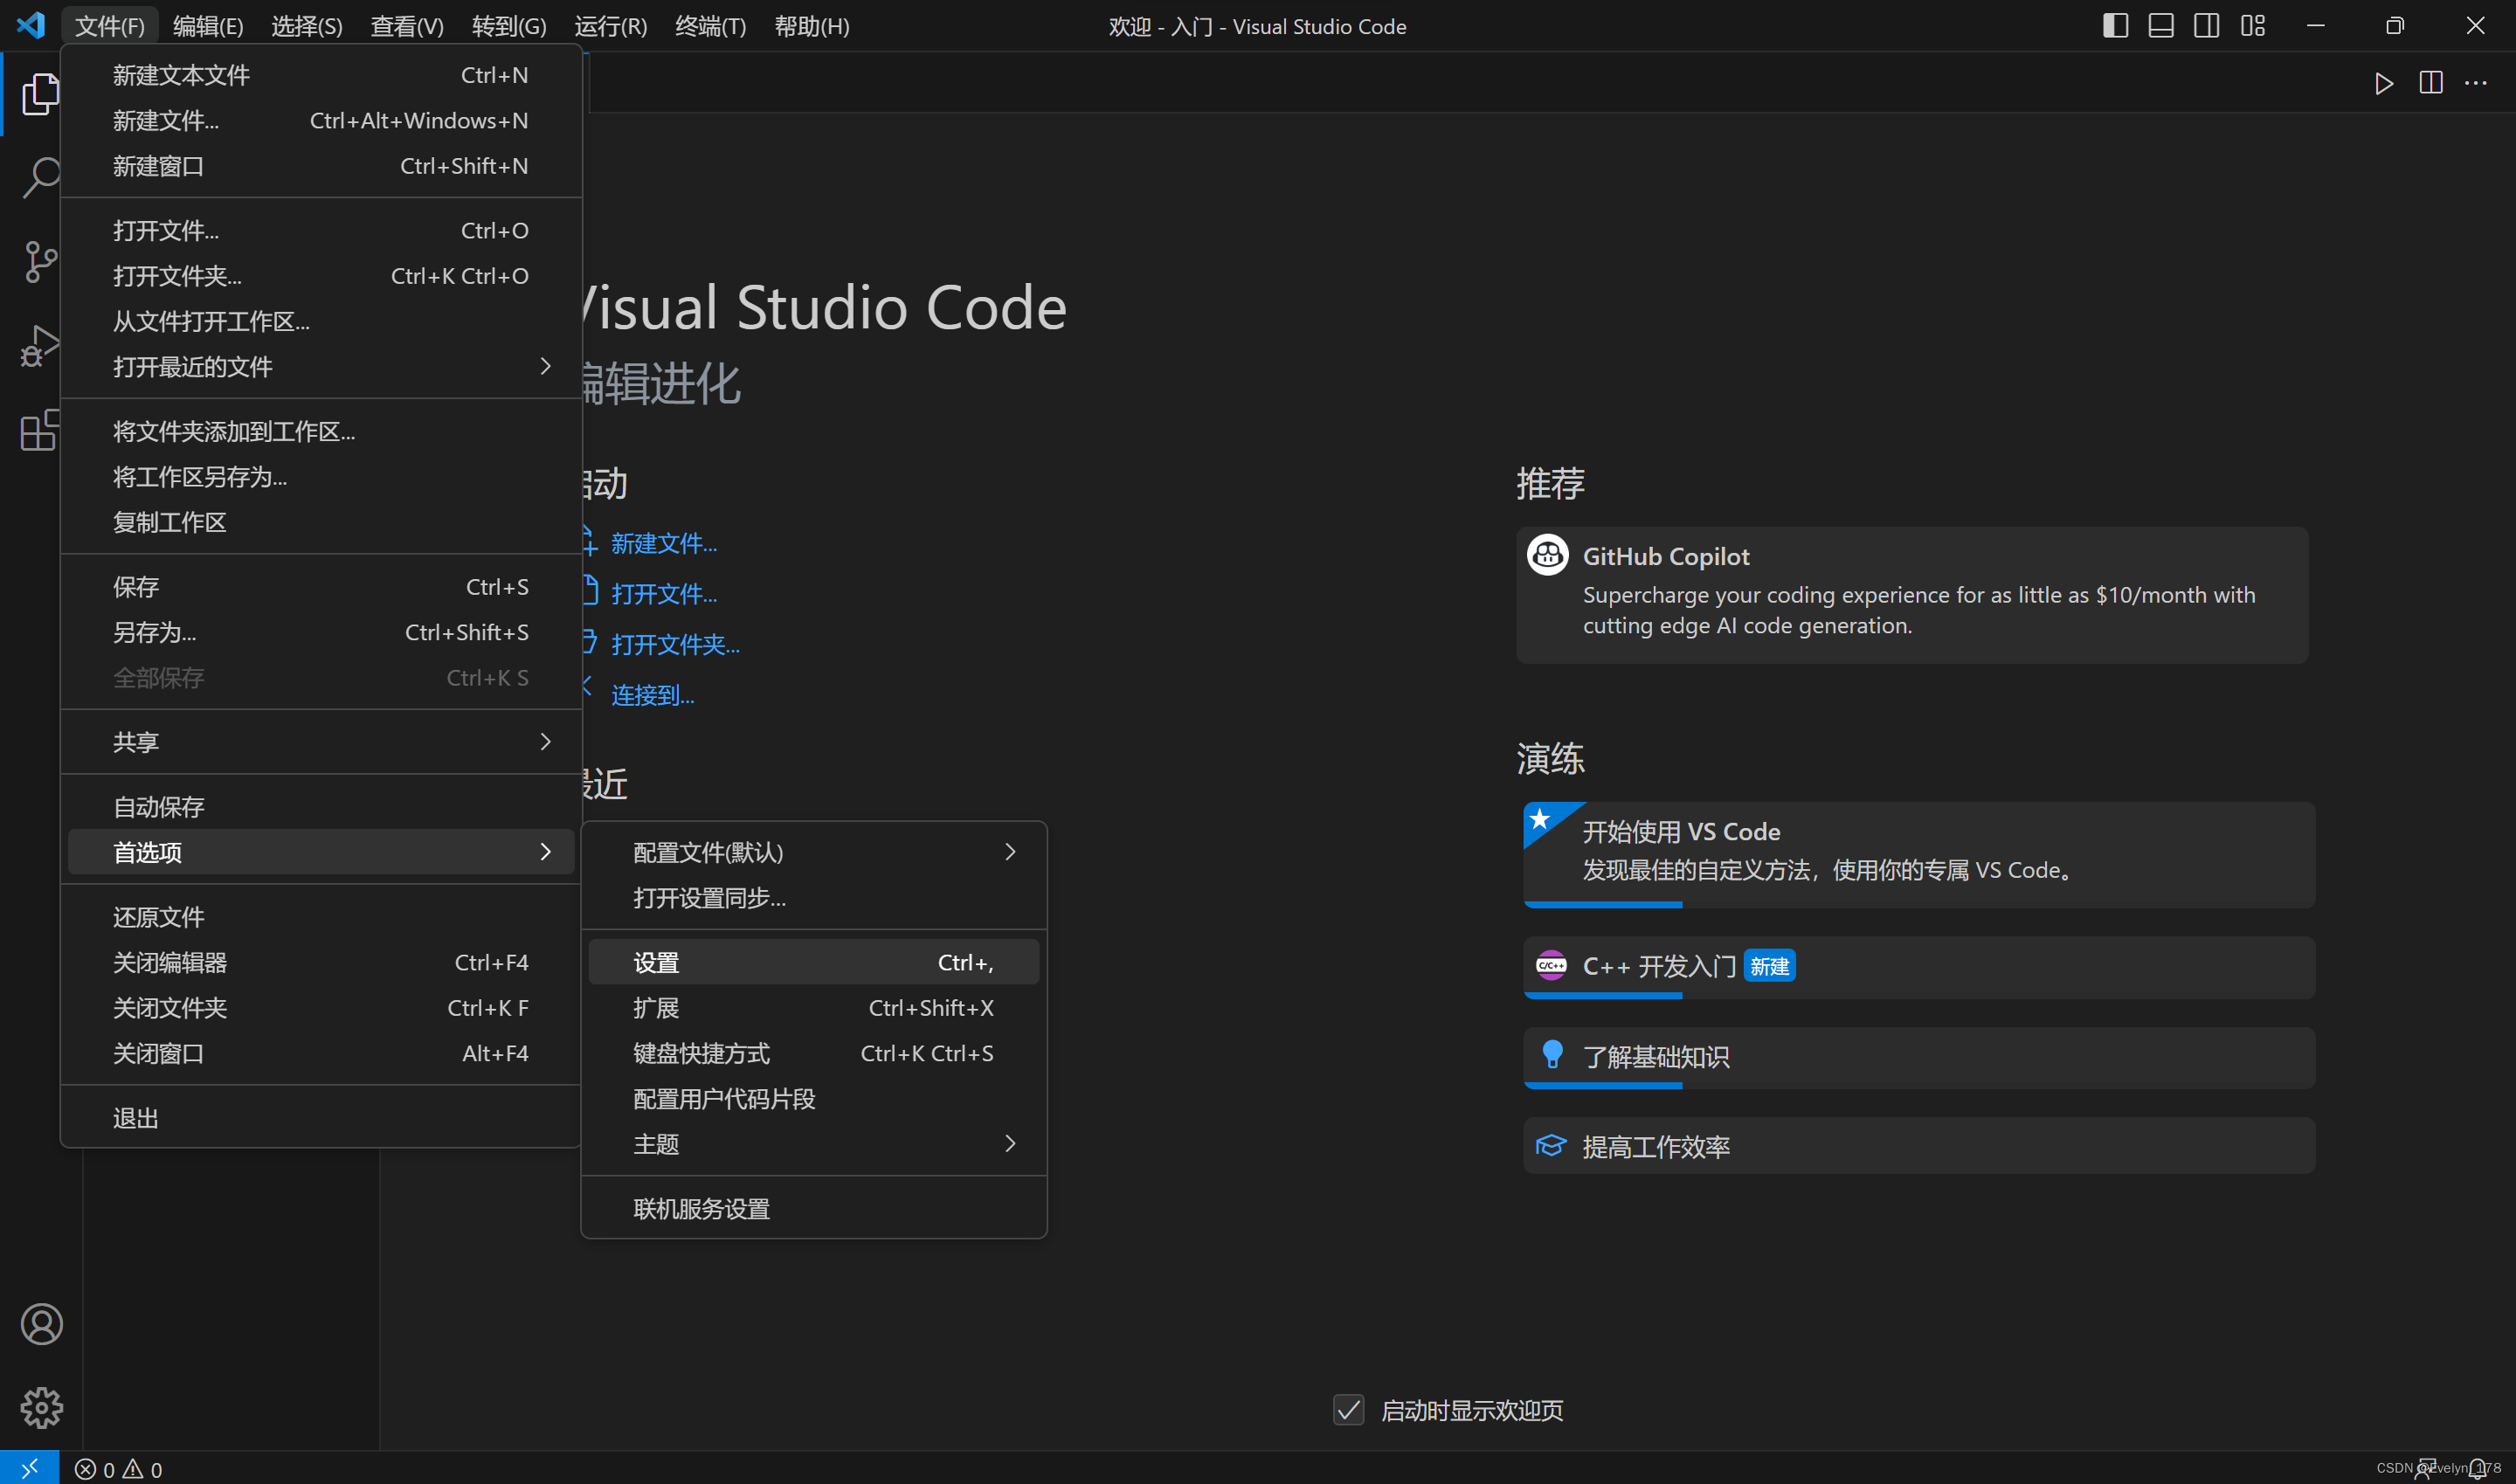
Task: Open the Extensions icon in activity bar
Action: pyautogui.click(x=42, y=430)
